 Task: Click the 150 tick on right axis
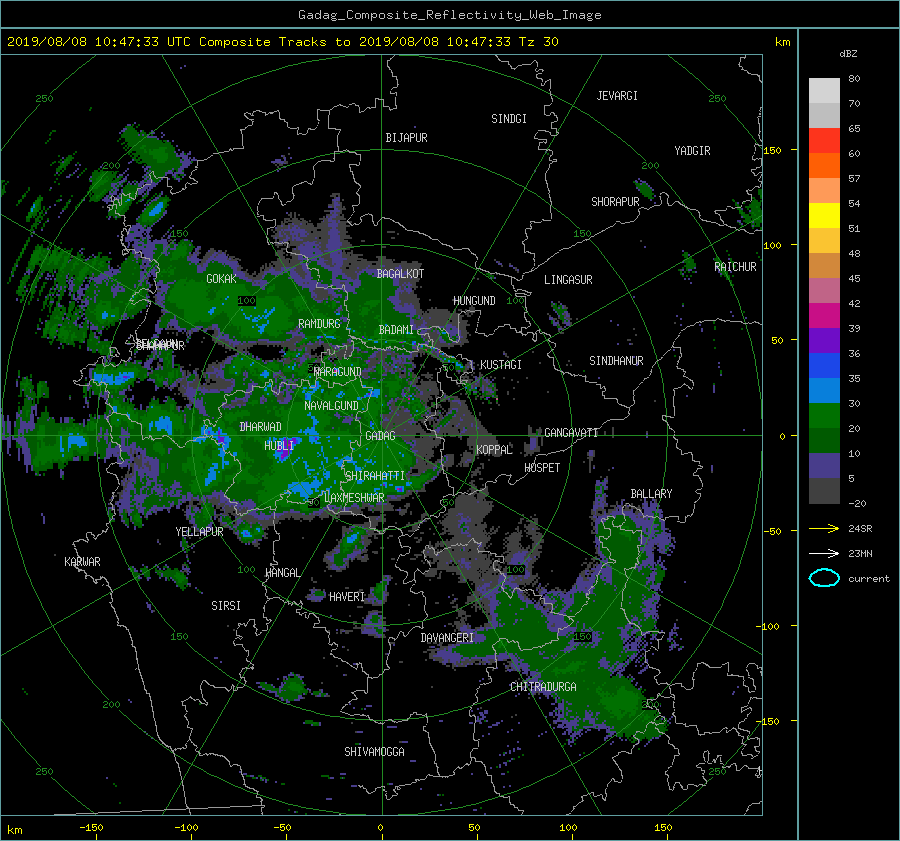pyautogui.click(x=773, y=150)
